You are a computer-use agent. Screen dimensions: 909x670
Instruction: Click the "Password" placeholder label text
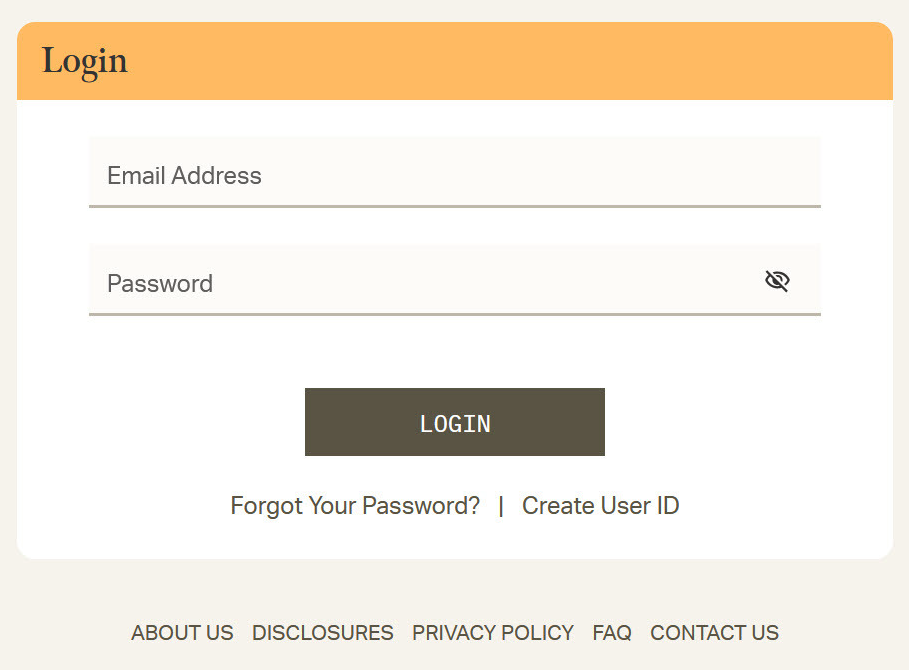click(x=160, y=284)
